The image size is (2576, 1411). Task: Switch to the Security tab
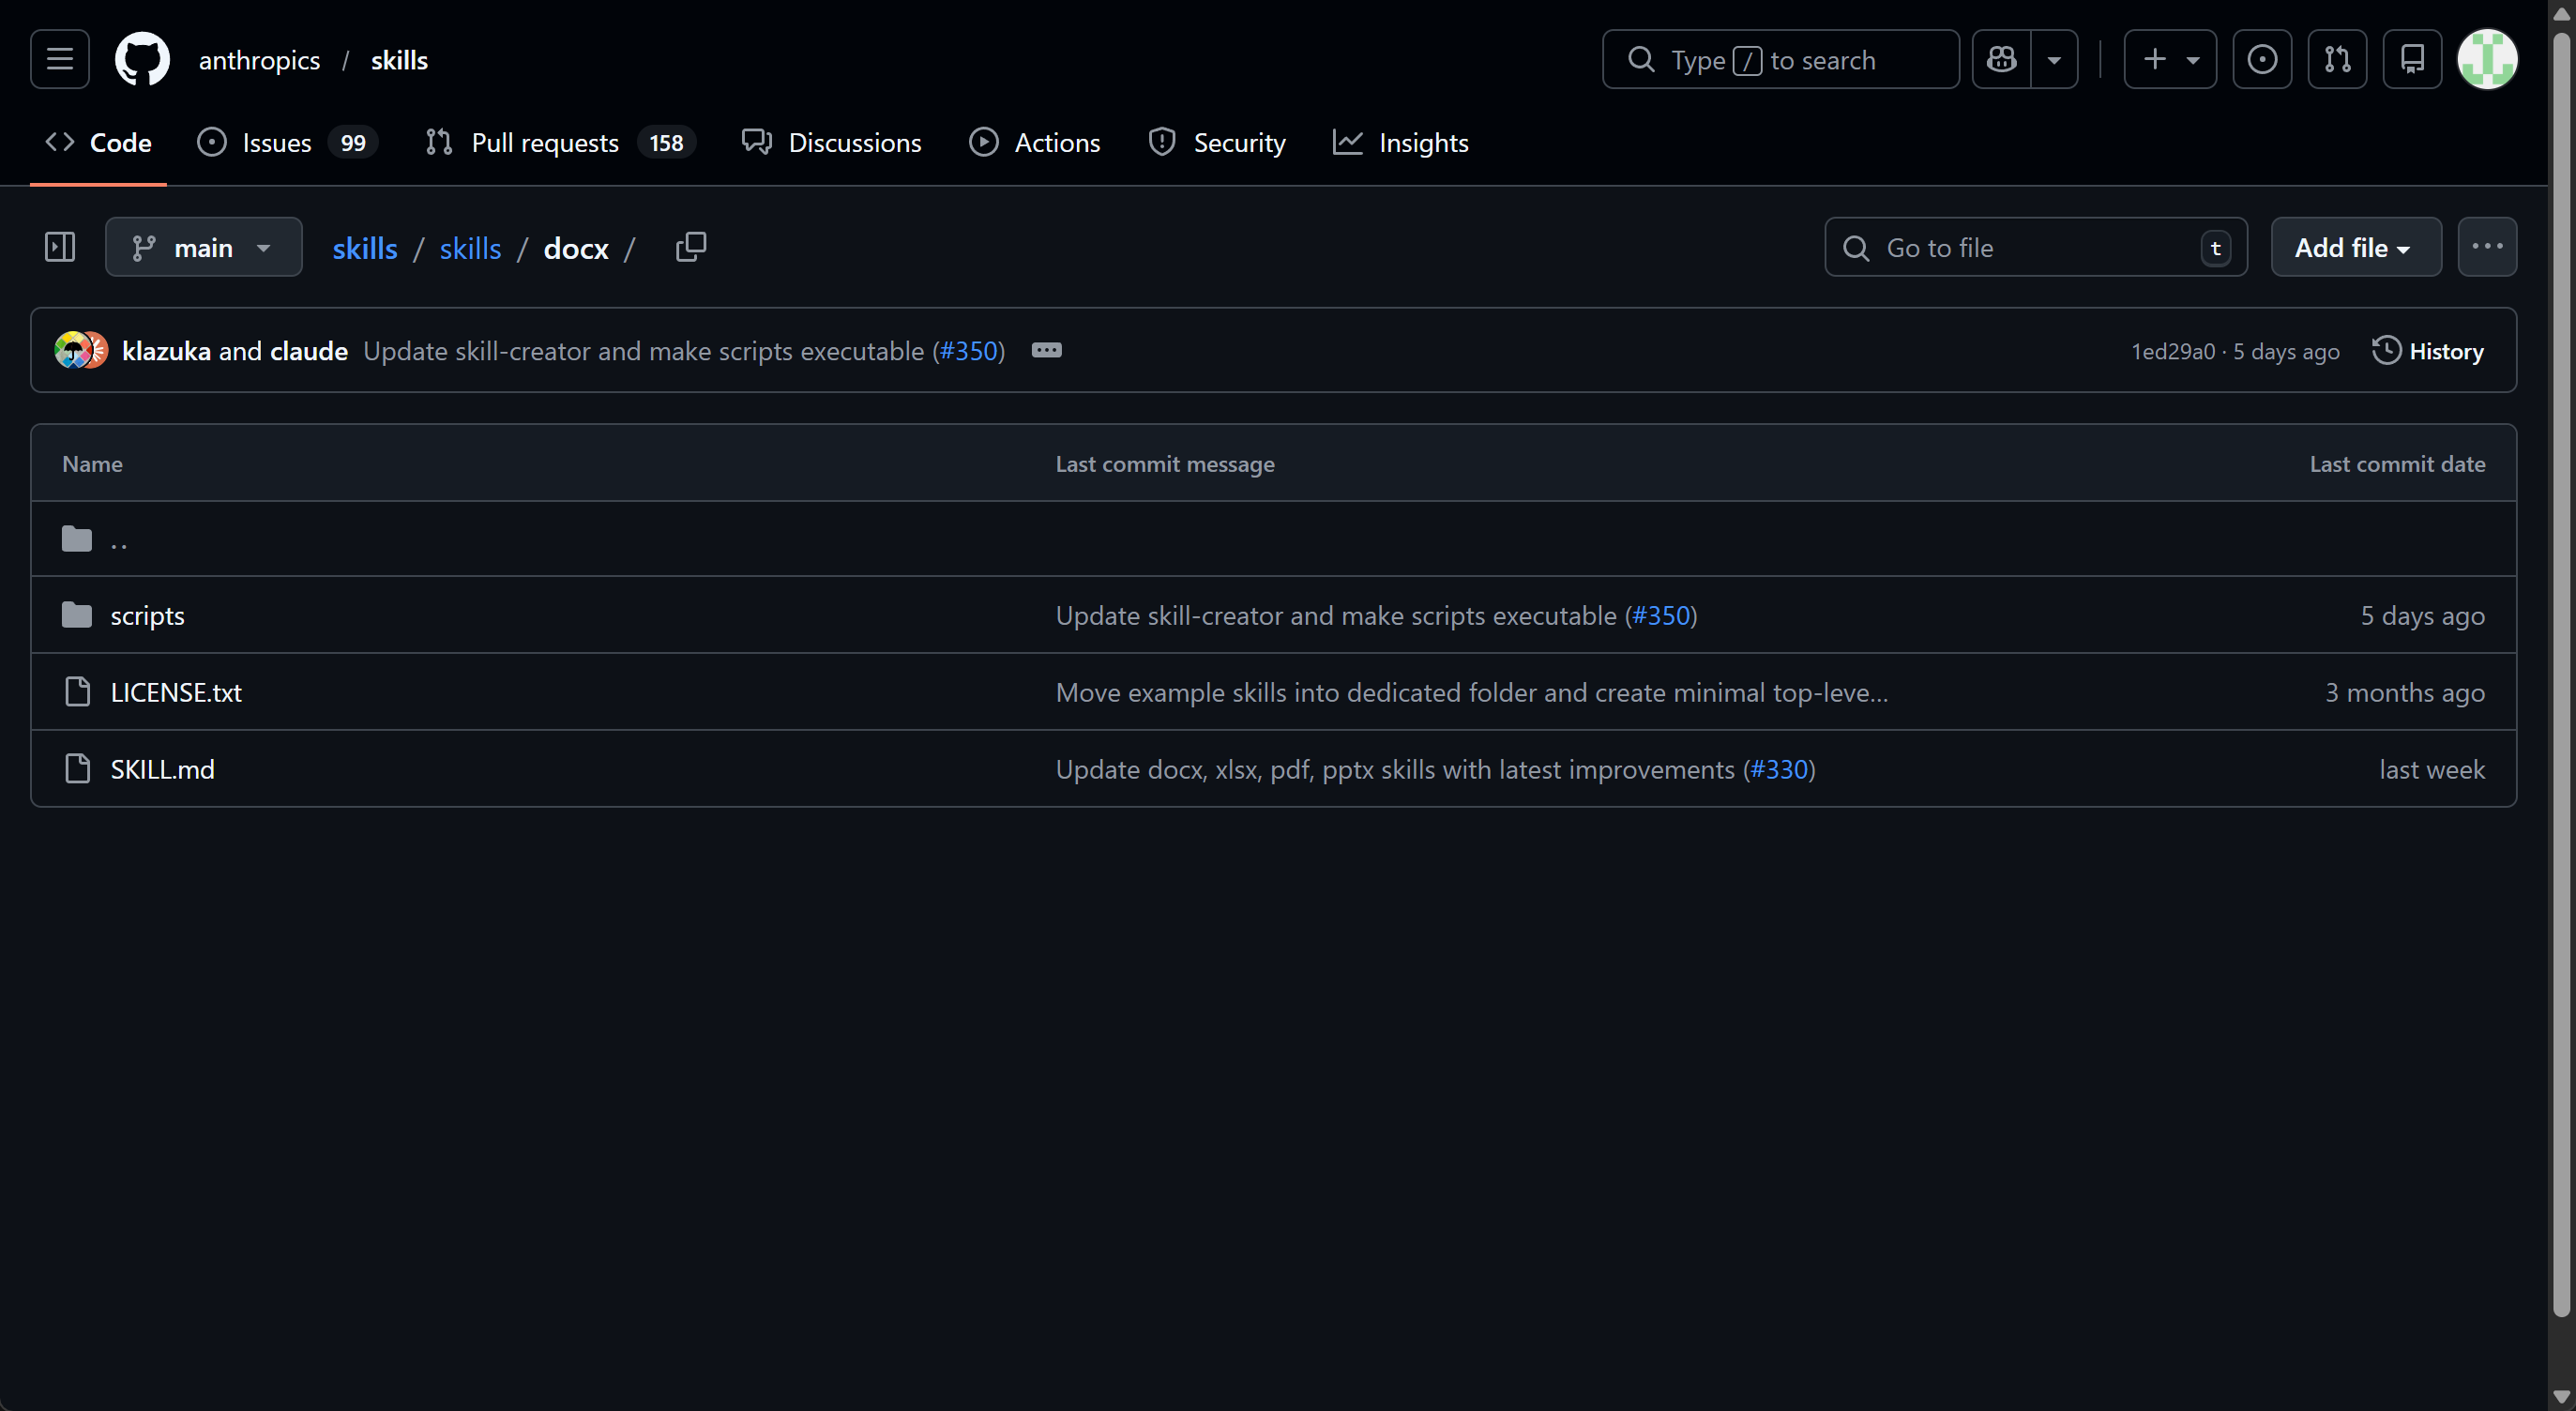[x=1216, y=142]
